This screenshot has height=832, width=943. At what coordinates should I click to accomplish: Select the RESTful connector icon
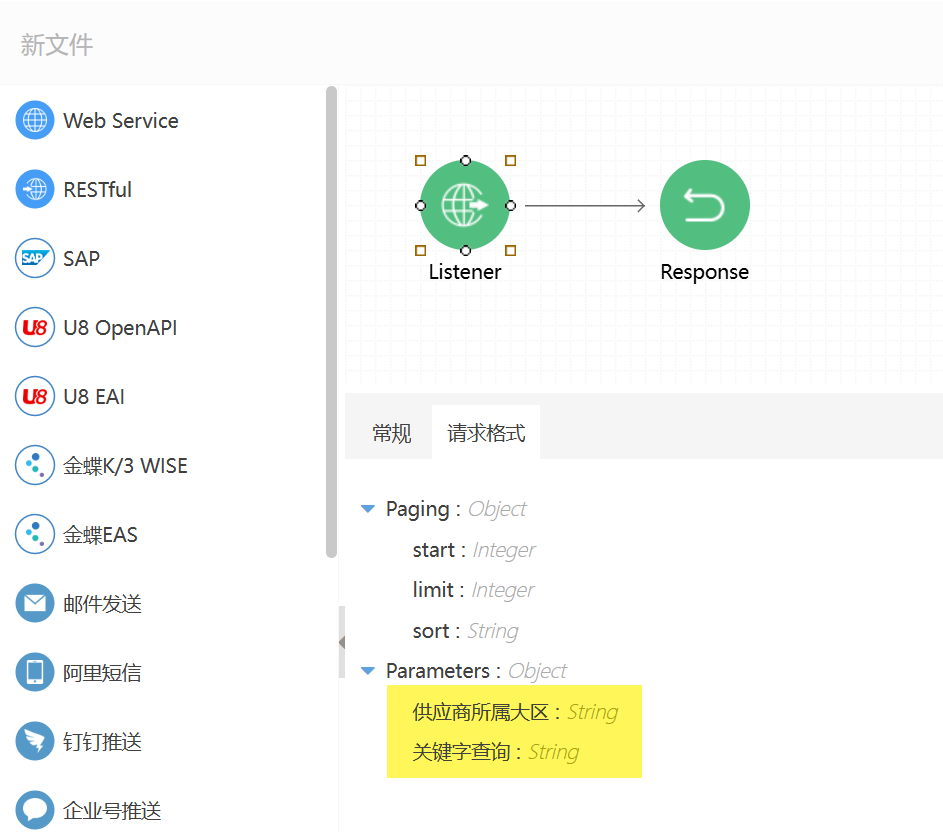[34, 189]
